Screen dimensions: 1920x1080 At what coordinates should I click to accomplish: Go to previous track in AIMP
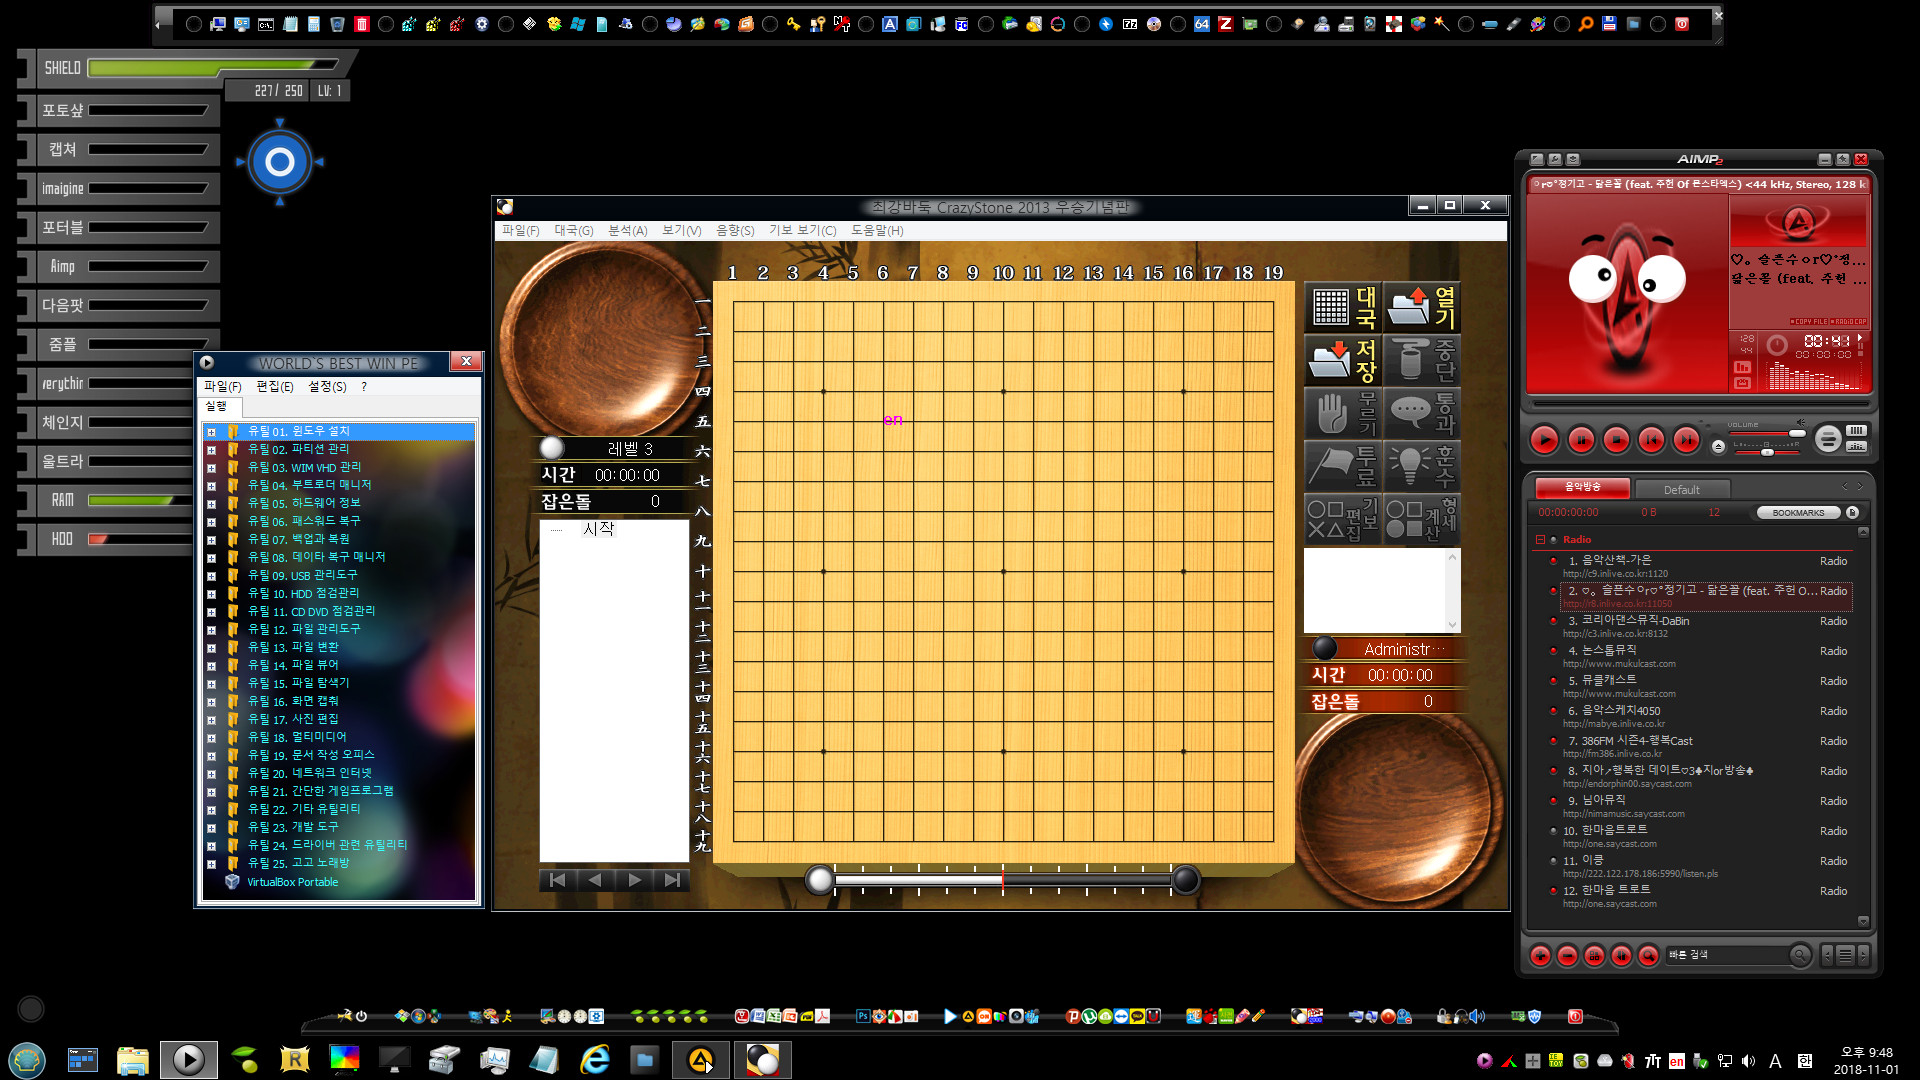point(1651,440)
